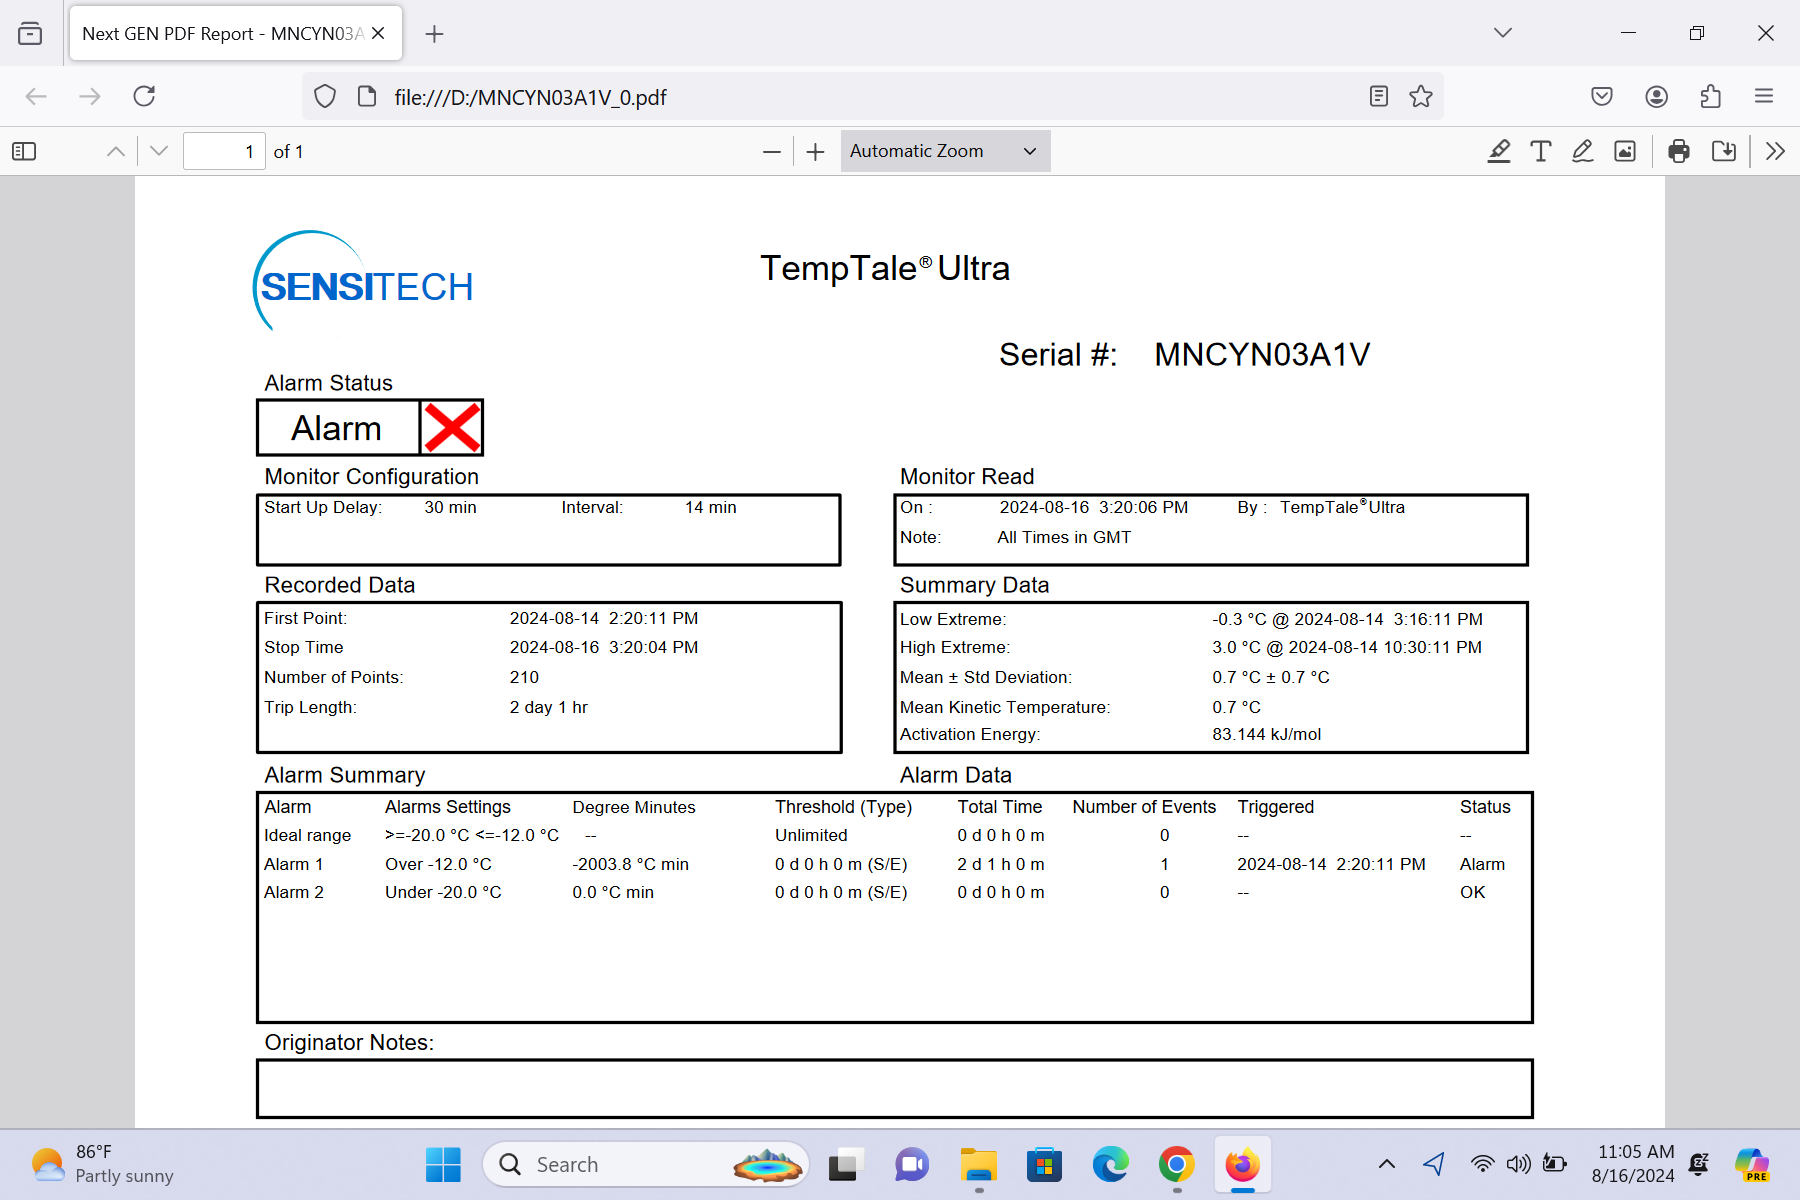1800x1200 pixels.
Task: Open File Explorer from taskbar
Action: (x=979, y=1165)
